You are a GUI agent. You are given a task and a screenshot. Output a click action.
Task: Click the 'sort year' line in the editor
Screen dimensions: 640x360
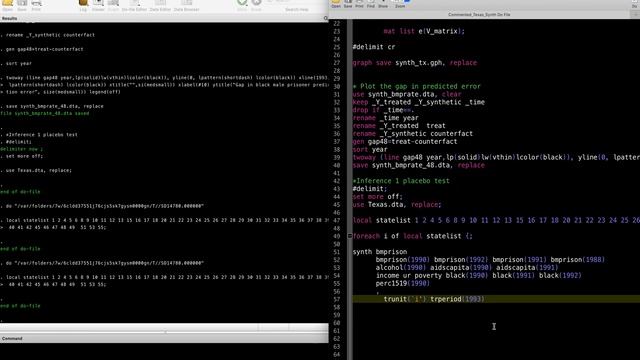(370, 149)
